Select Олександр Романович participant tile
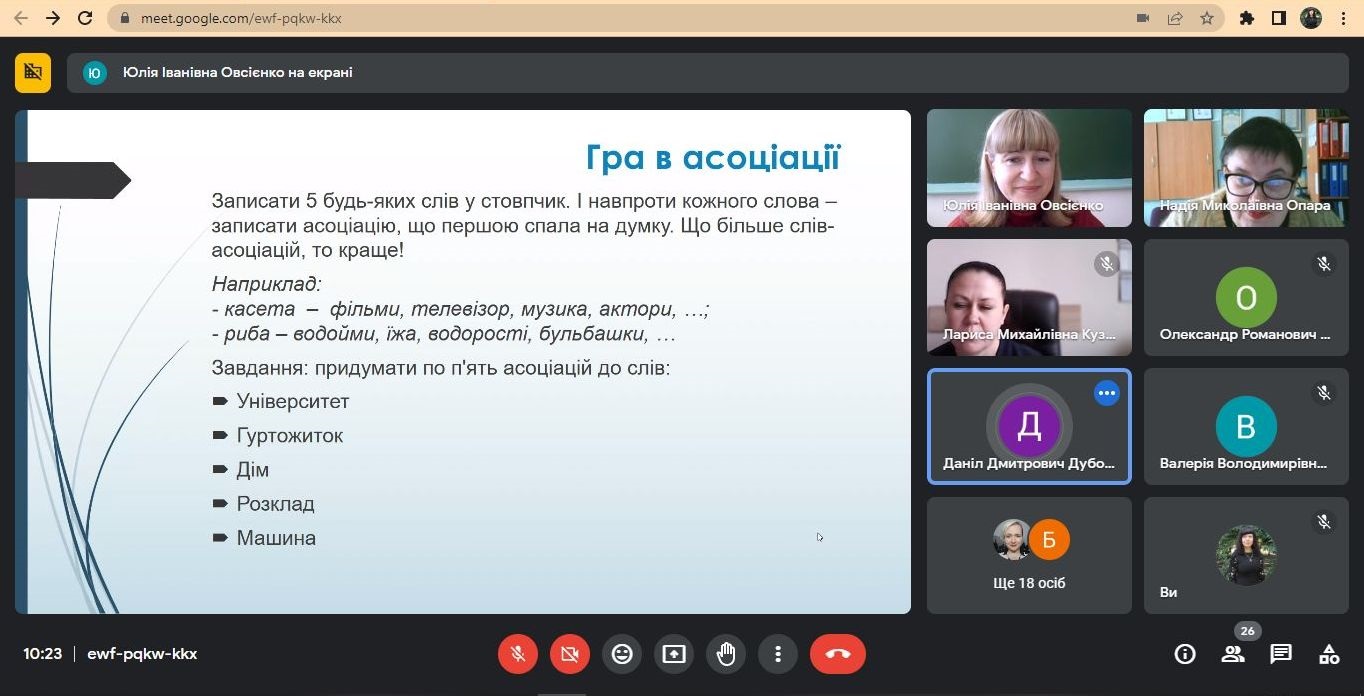 click(1246, 297)
